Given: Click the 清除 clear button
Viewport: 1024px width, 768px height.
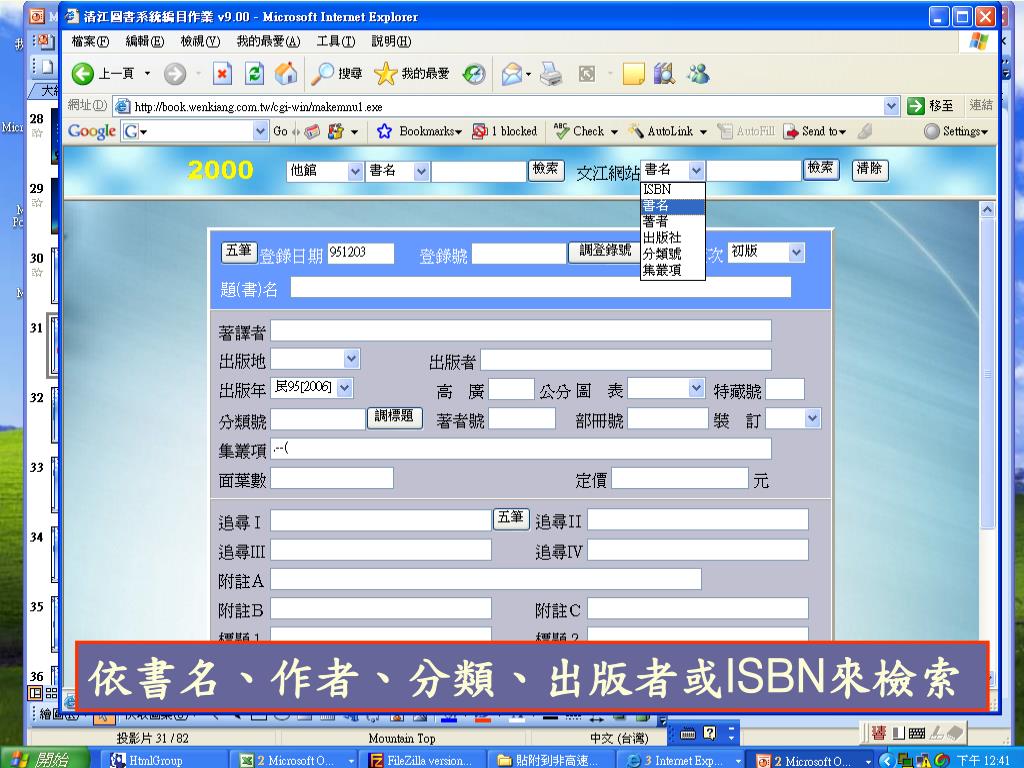Looking at the screenshot, I should [x=870, y=170].
